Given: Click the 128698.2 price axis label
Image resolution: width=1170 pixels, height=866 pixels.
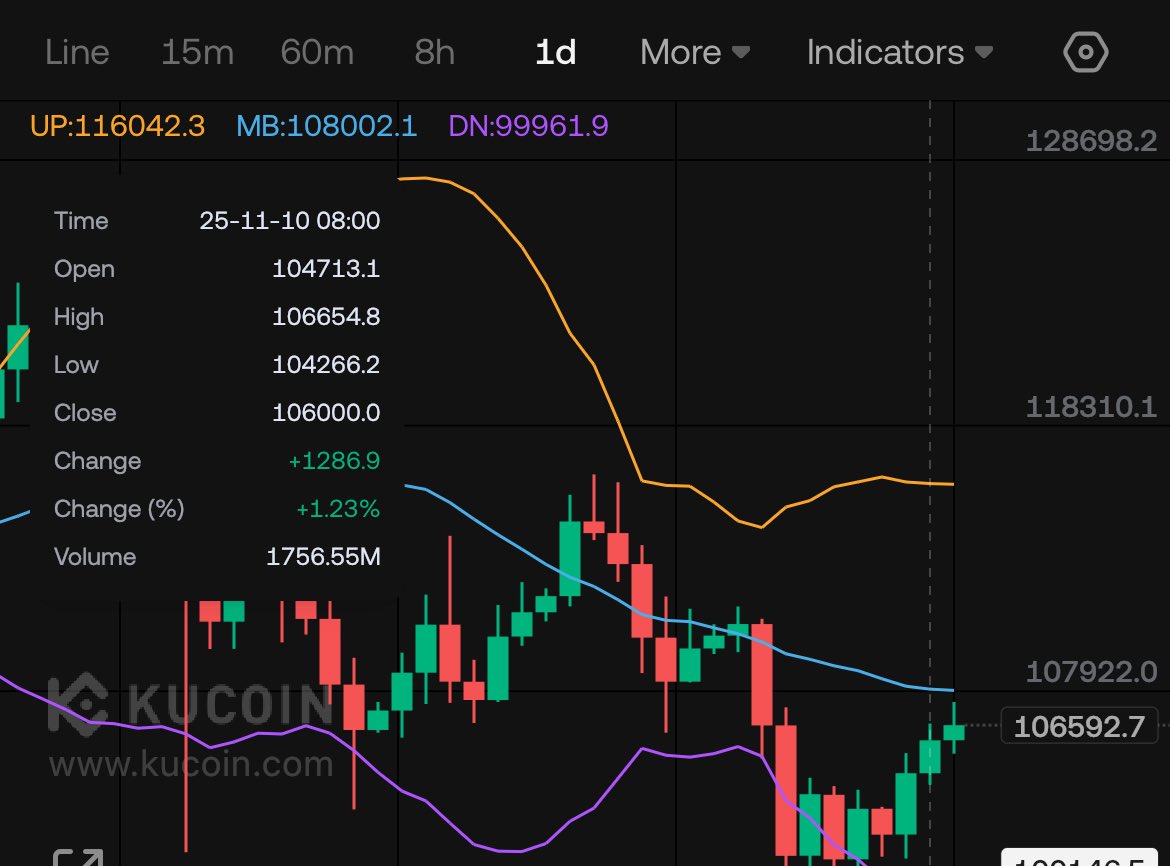Looking at the screenshot, I should pyautogui.click(x=1091, y=141).
